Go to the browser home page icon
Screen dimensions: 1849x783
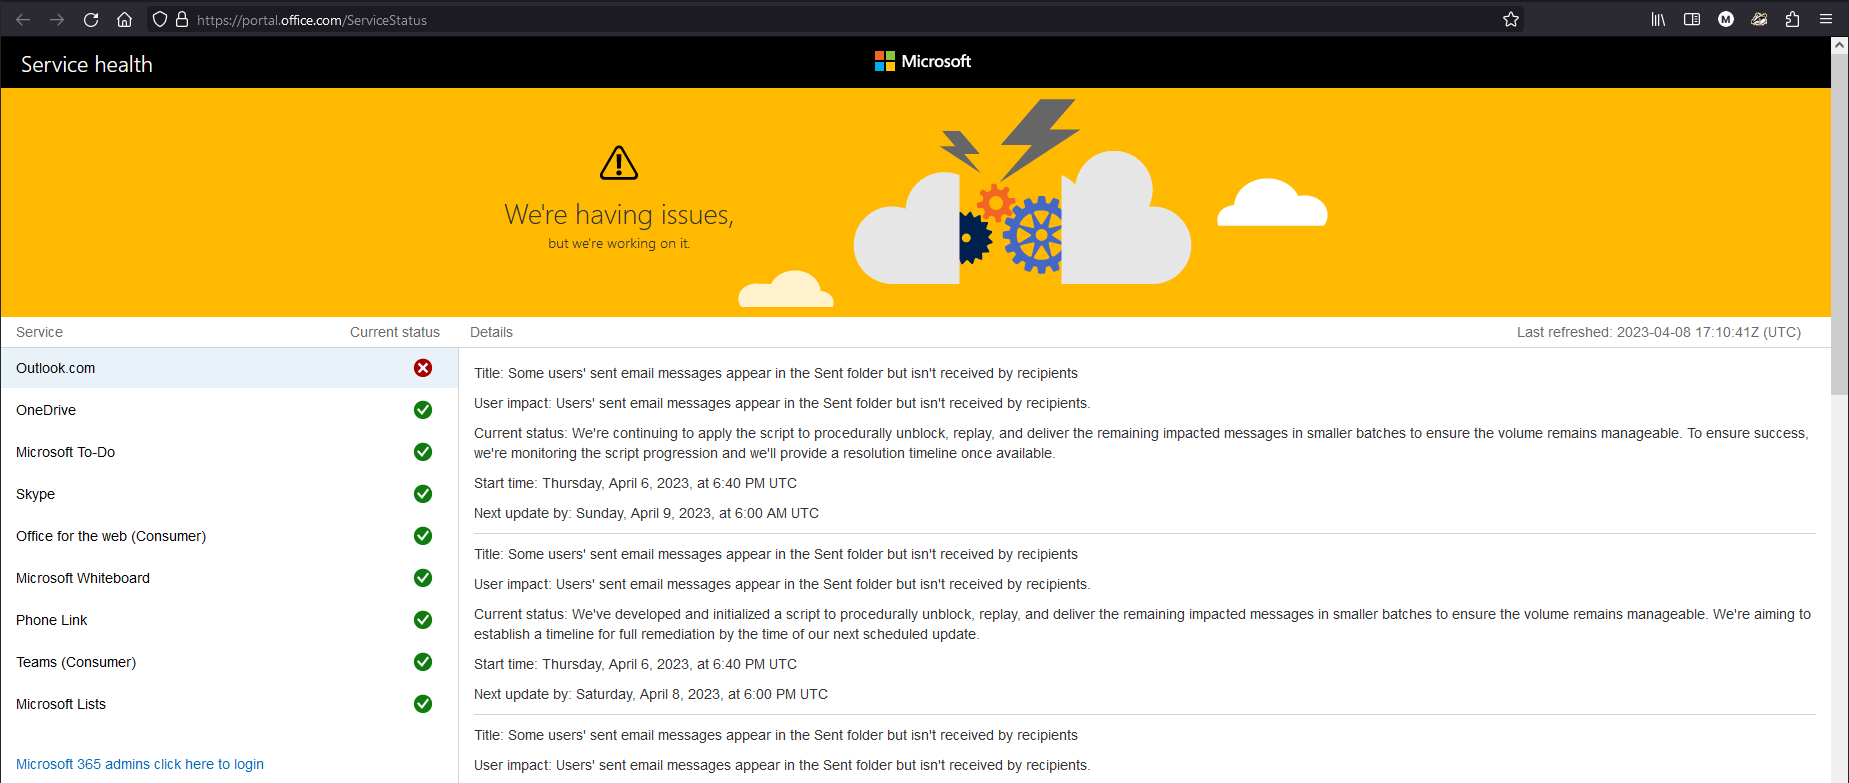click(x=124, y=19)
